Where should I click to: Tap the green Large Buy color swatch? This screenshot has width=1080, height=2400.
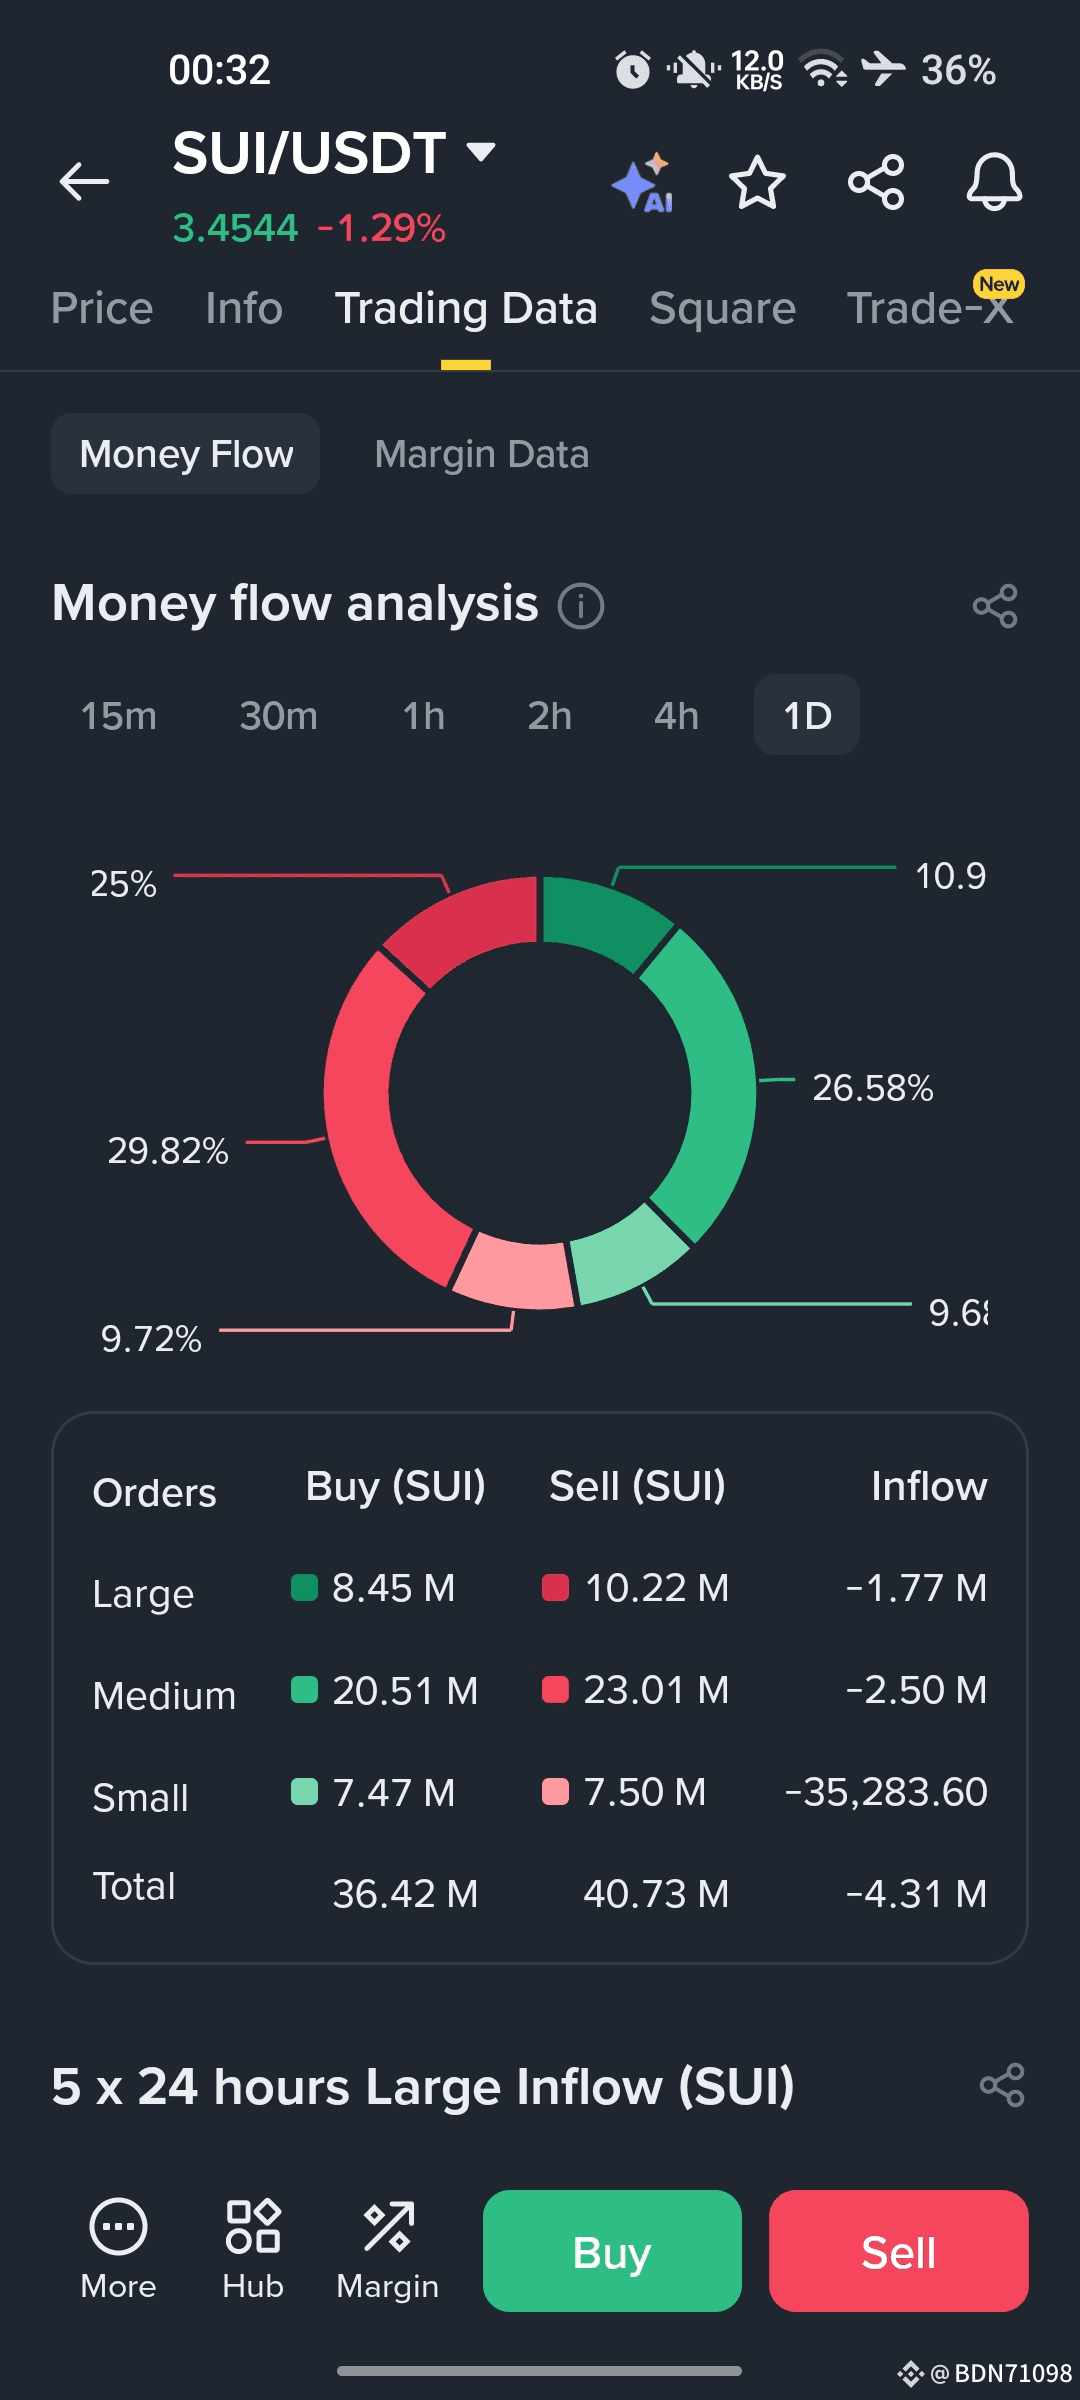point(304,1588)
